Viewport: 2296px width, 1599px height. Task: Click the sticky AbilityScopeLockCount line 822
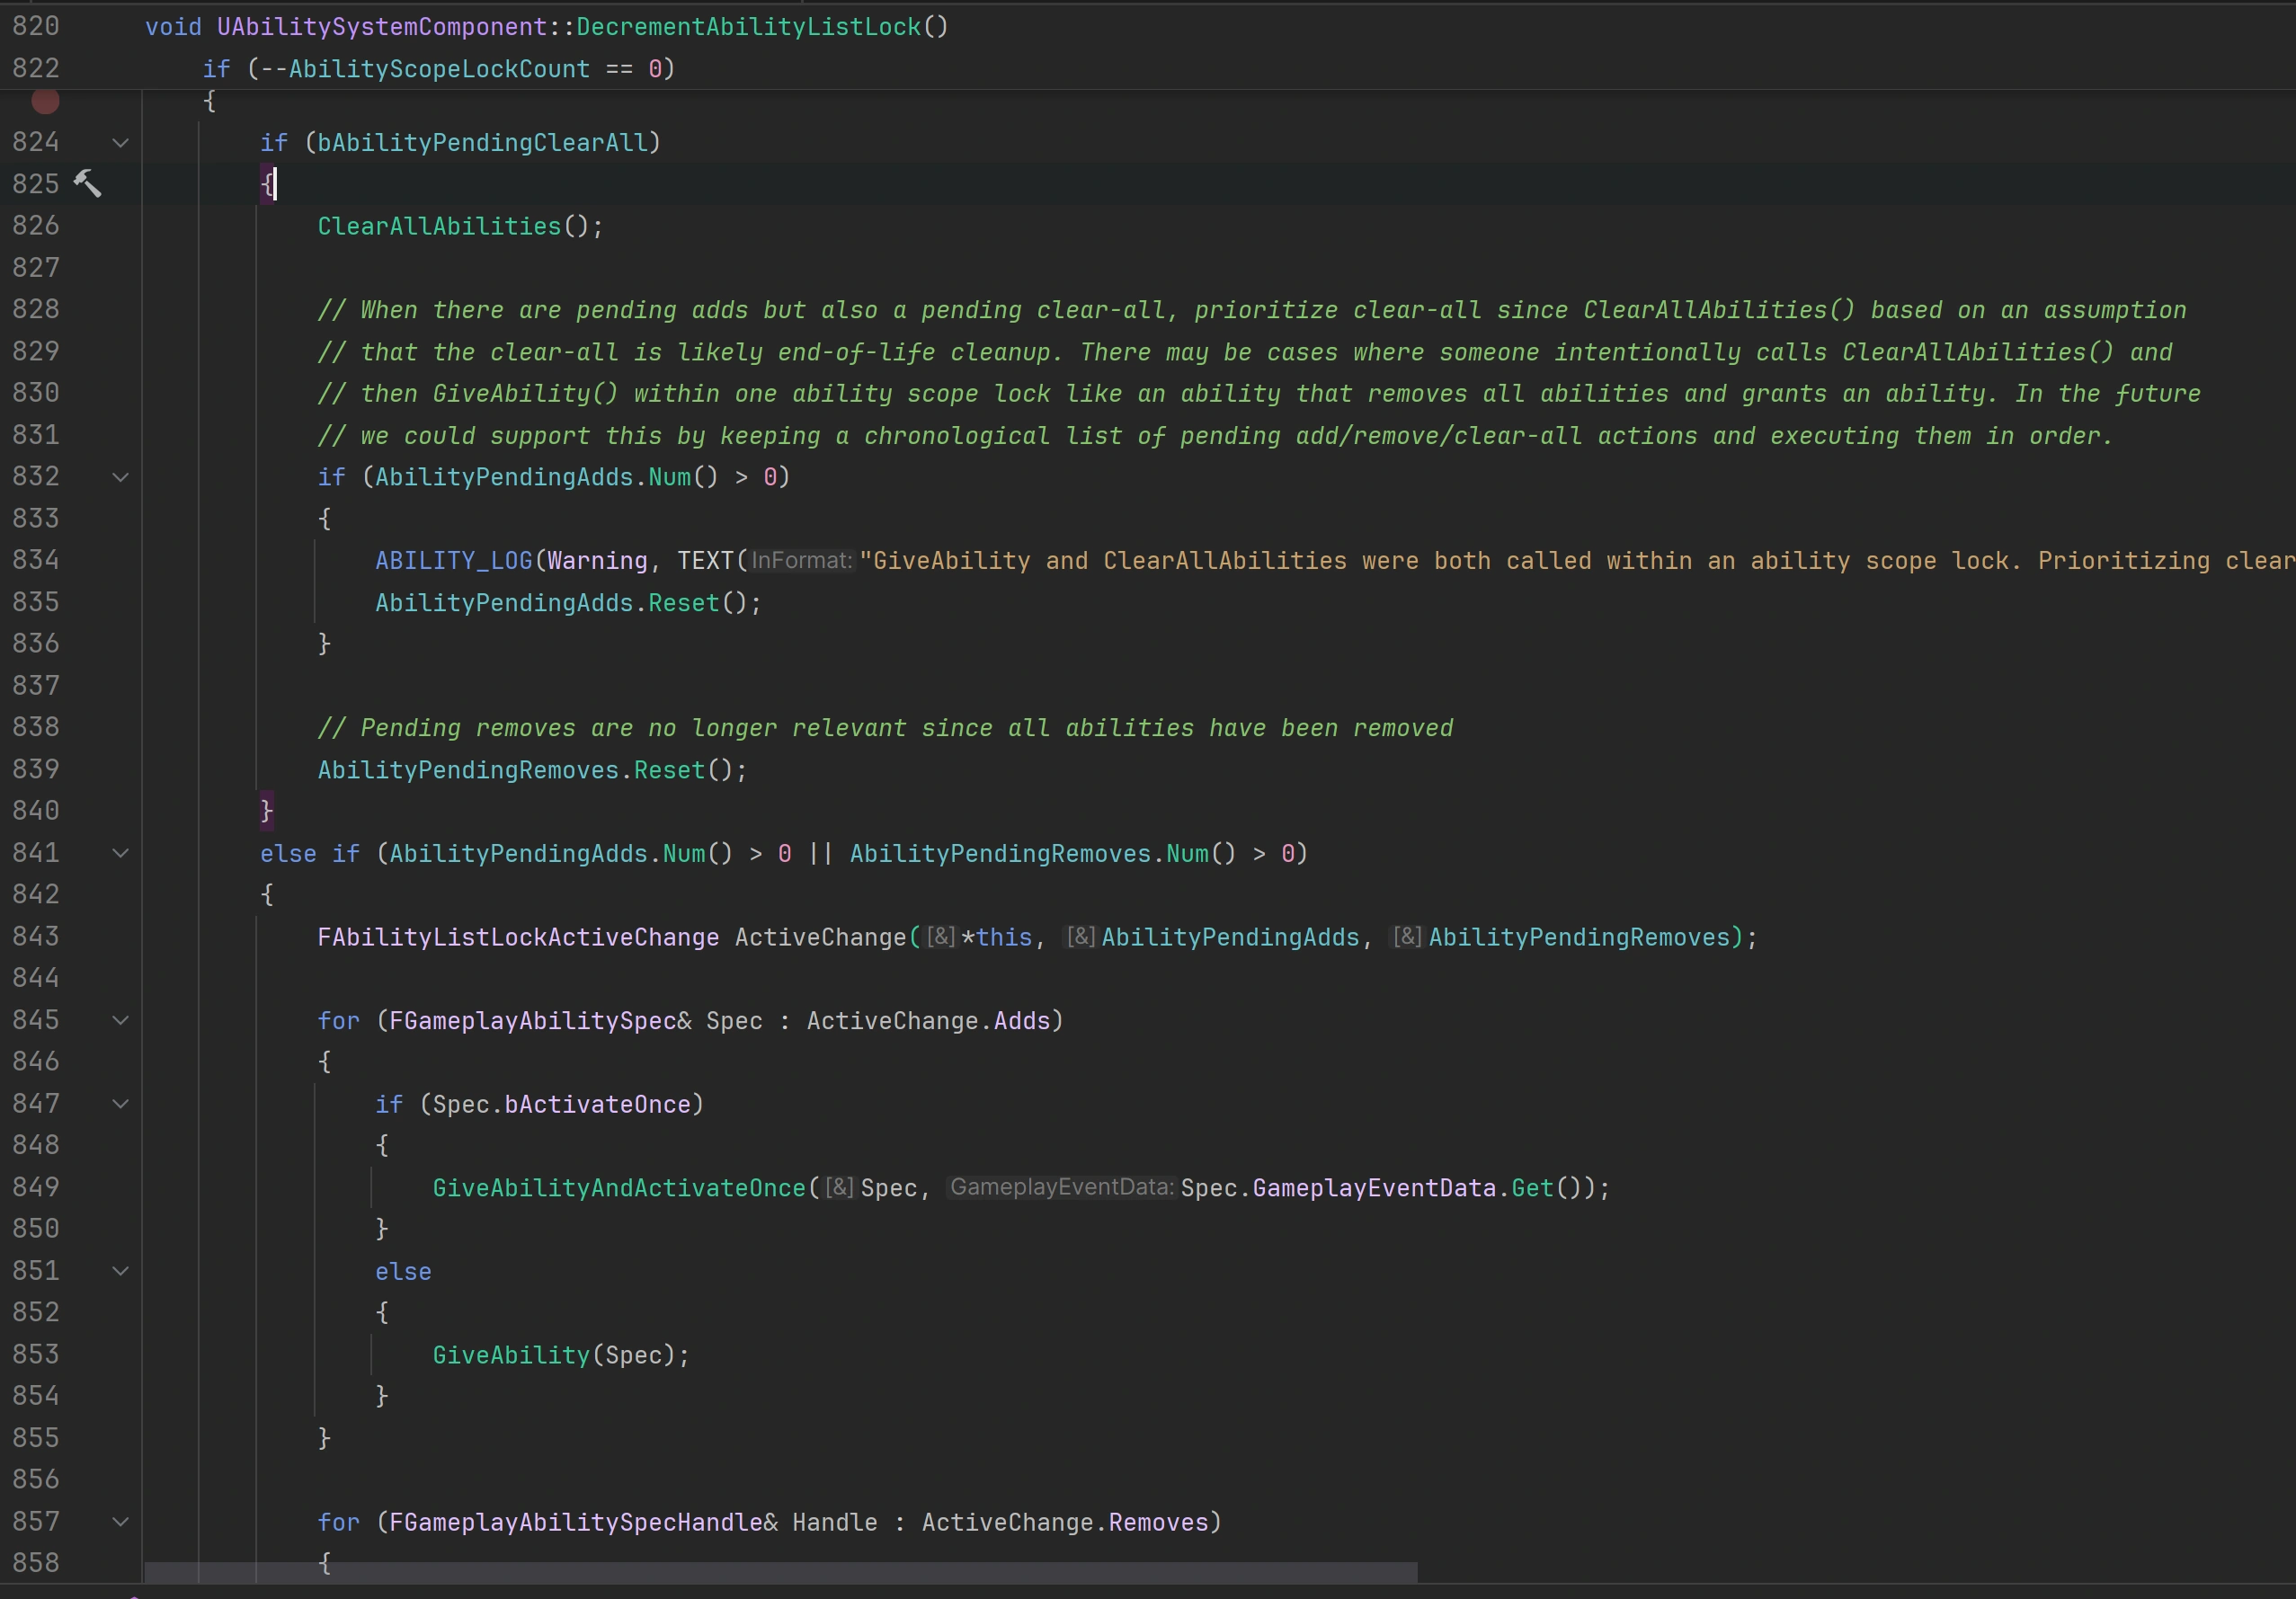pyautogui.click(x=439, y=69)
